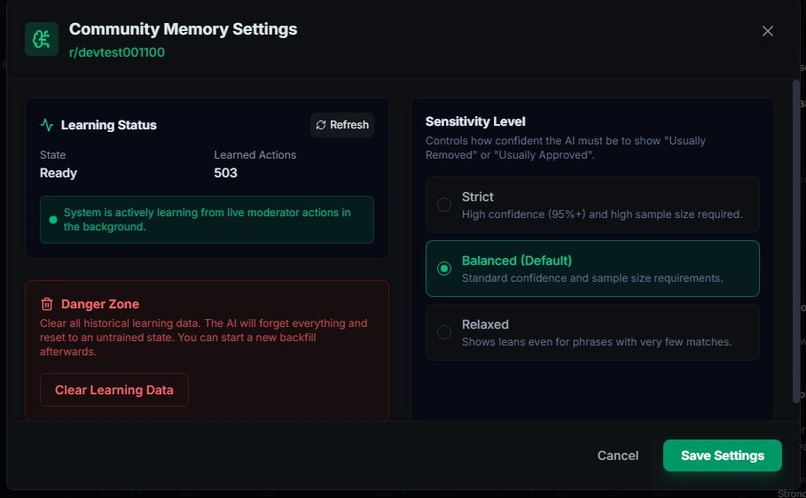Click the Strict option description text

[x=602, y=214]
